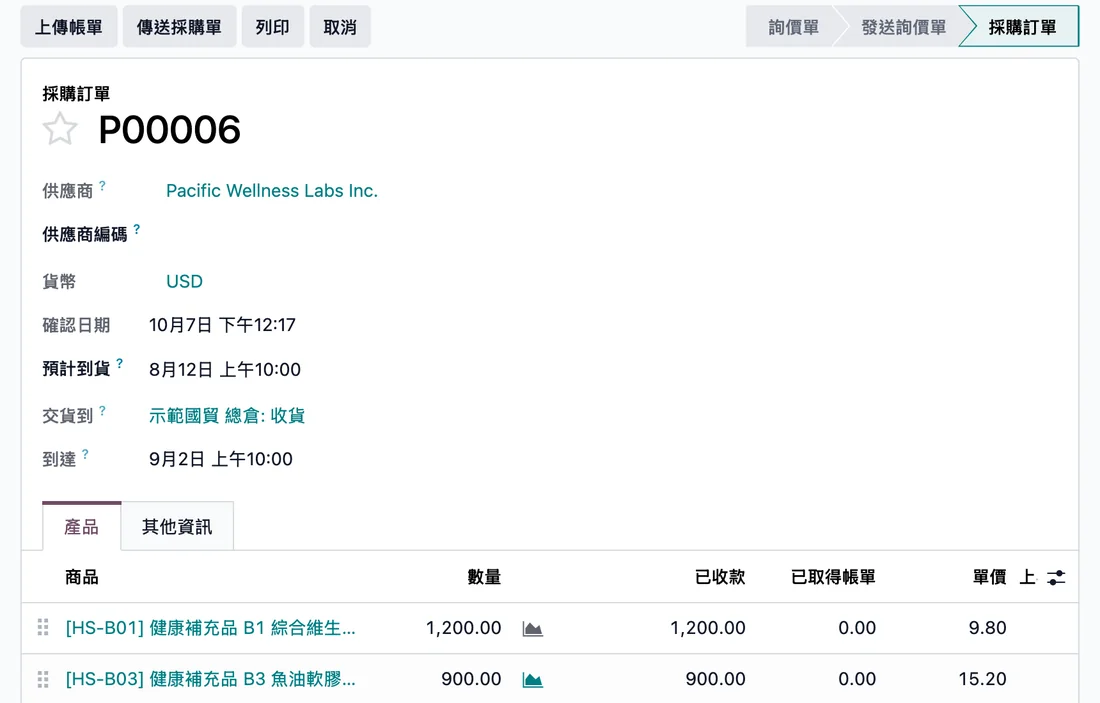The image size is (1100, 703).
Task: Edit 預計到貨 date 8月12日 上午10:00
Action: pos(224,370)
